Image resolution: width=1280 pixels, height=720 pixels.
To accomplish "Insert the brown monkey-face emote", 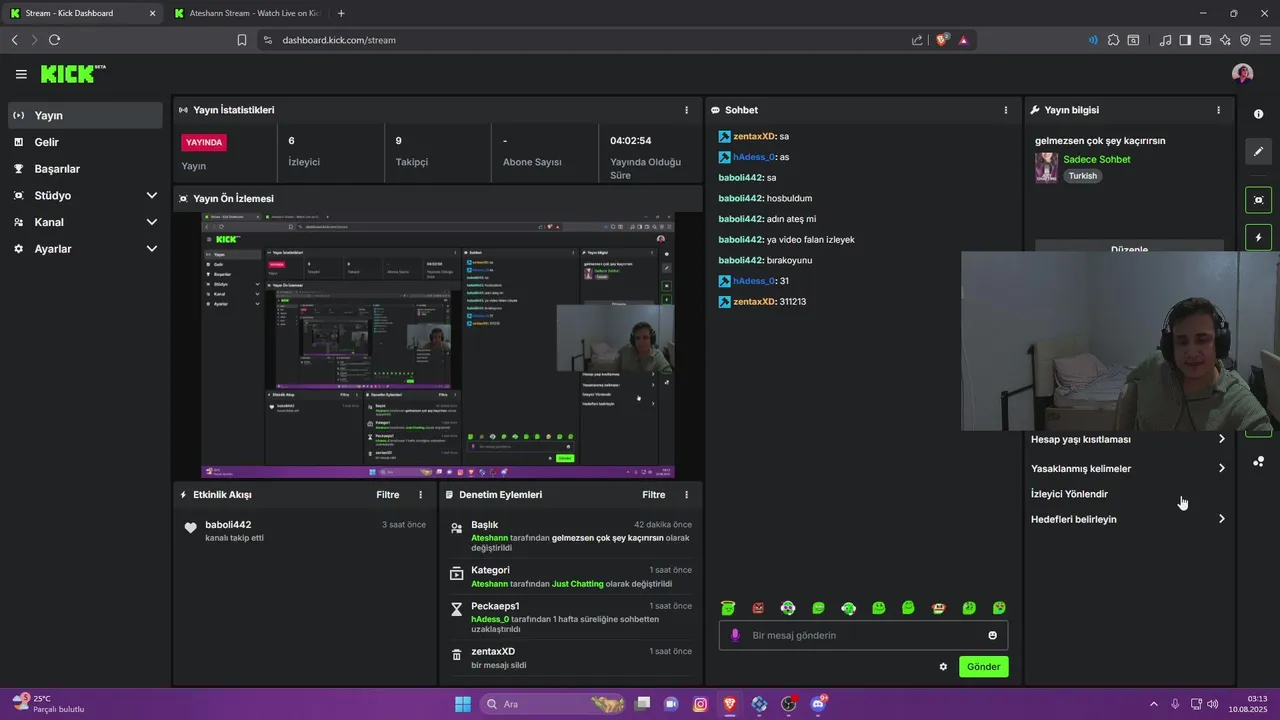I will [939, 608].
